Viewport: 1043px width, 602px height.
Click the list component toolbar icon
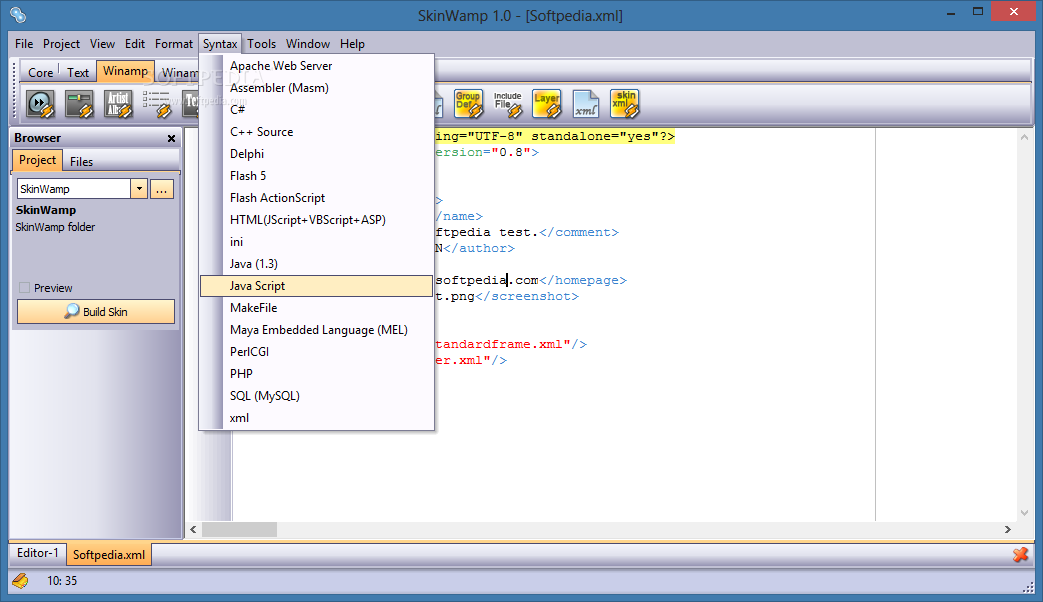[158, 104]
